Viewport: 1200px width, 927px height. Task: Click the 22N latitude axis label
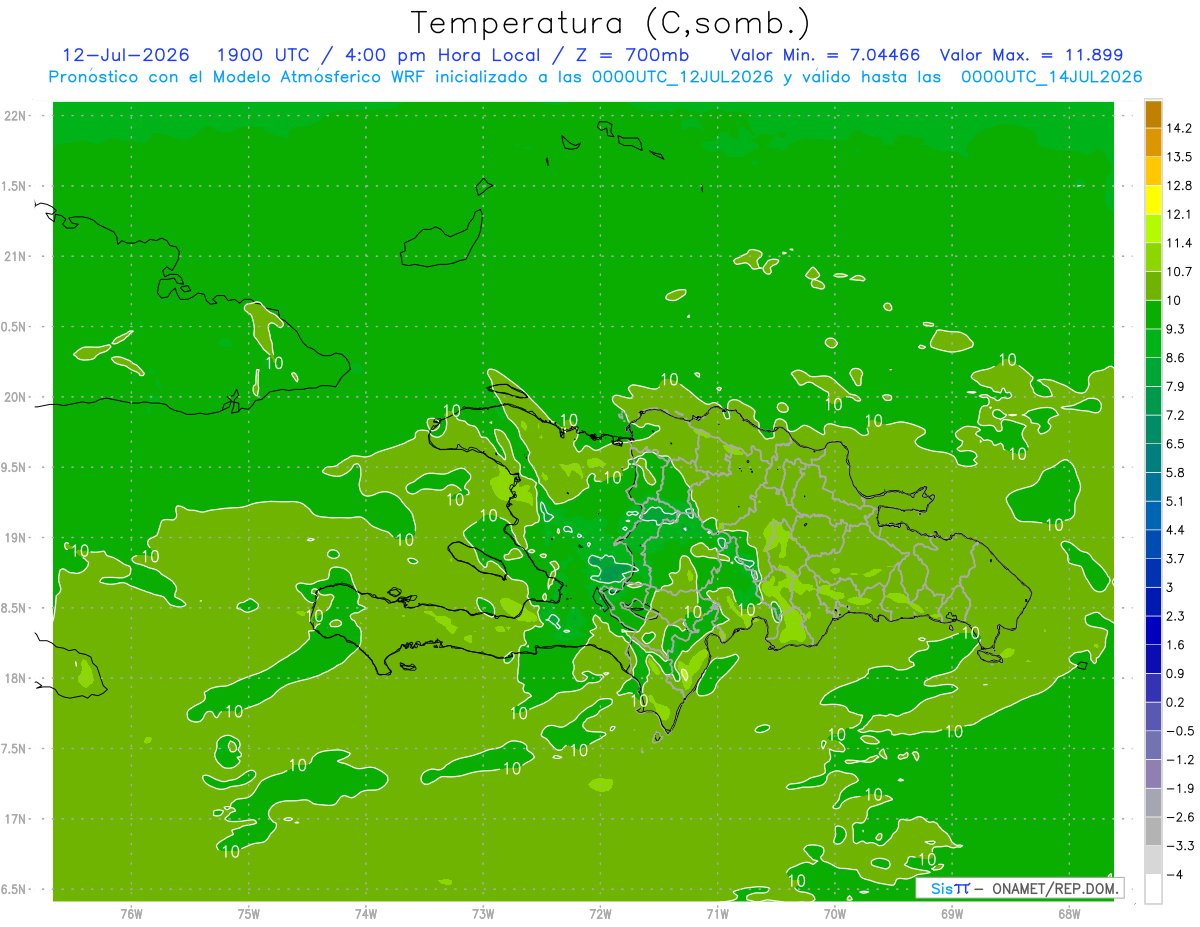16,116
